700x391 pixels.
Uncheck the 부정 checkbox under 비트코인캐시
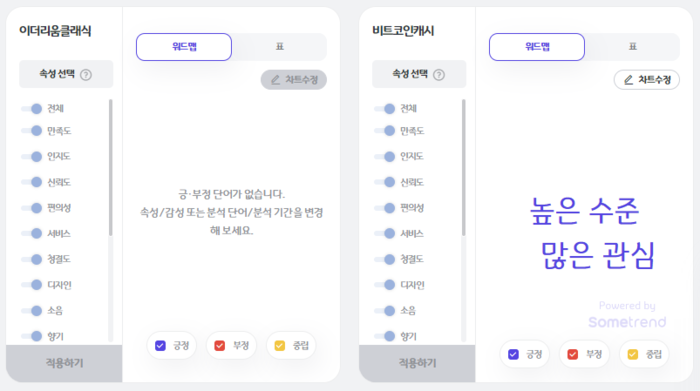[x=573, y=354]
